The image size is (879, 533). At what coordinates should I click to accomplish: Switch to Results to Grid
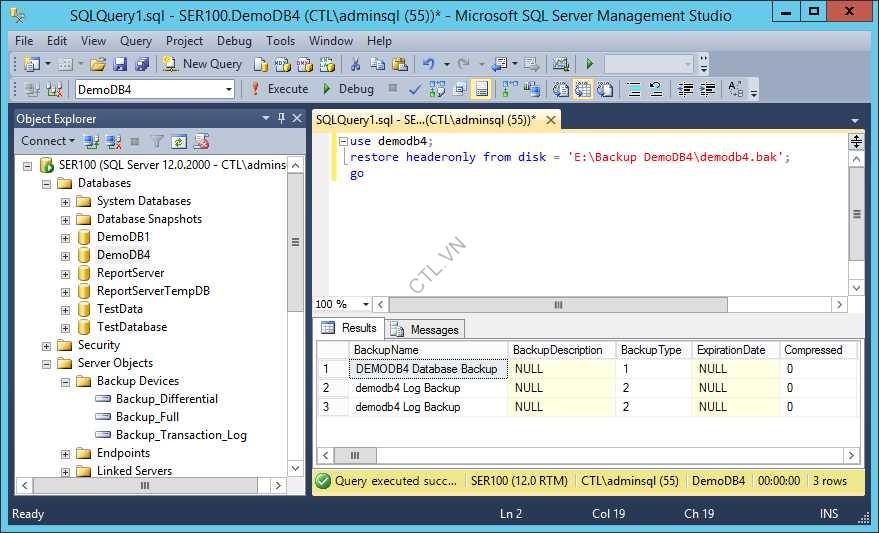(x=583, y=90)
